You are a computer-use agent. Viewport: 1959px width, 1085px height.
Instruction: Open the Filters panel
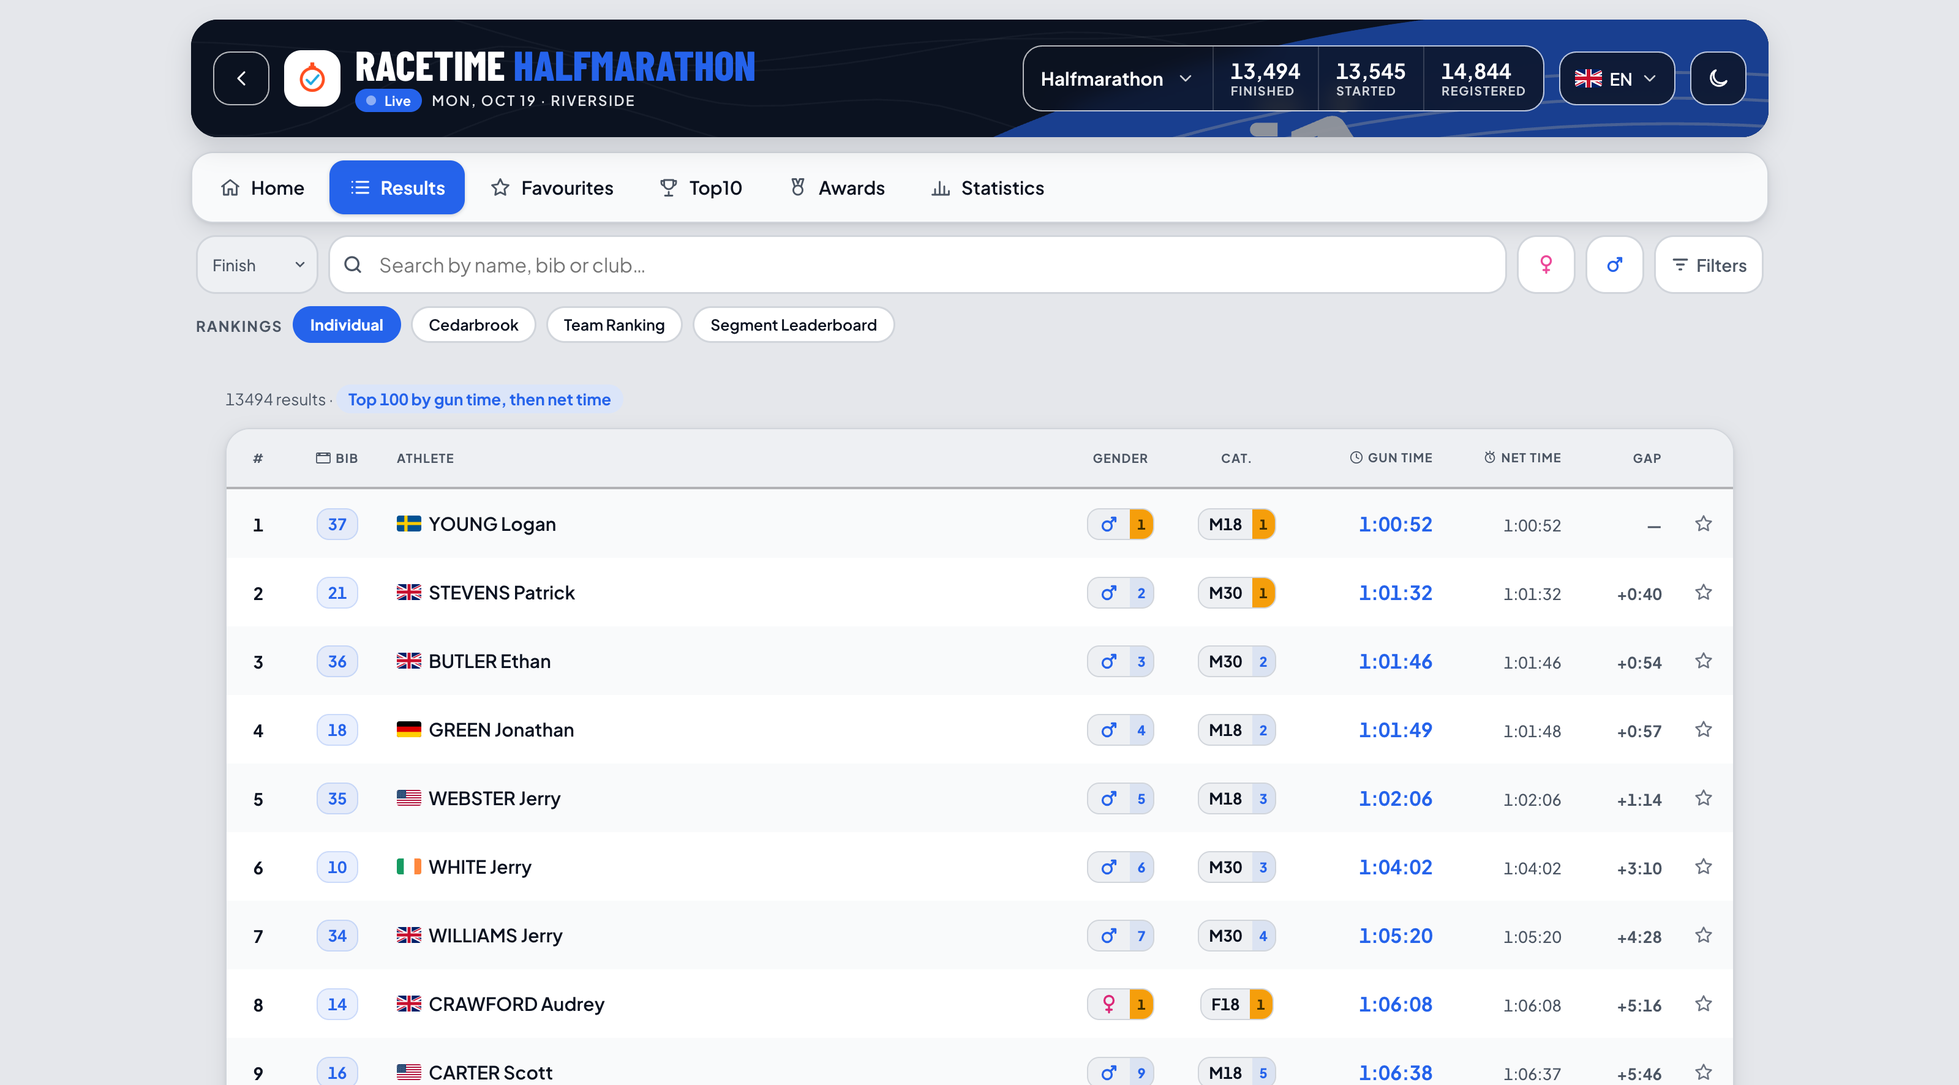(x=1709, y=265)
